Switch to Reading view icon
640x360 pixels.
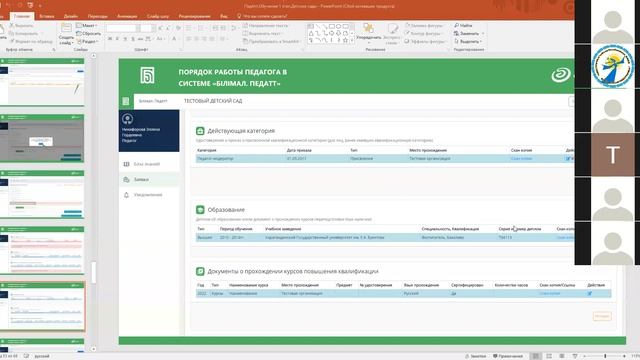coord(562,356)
